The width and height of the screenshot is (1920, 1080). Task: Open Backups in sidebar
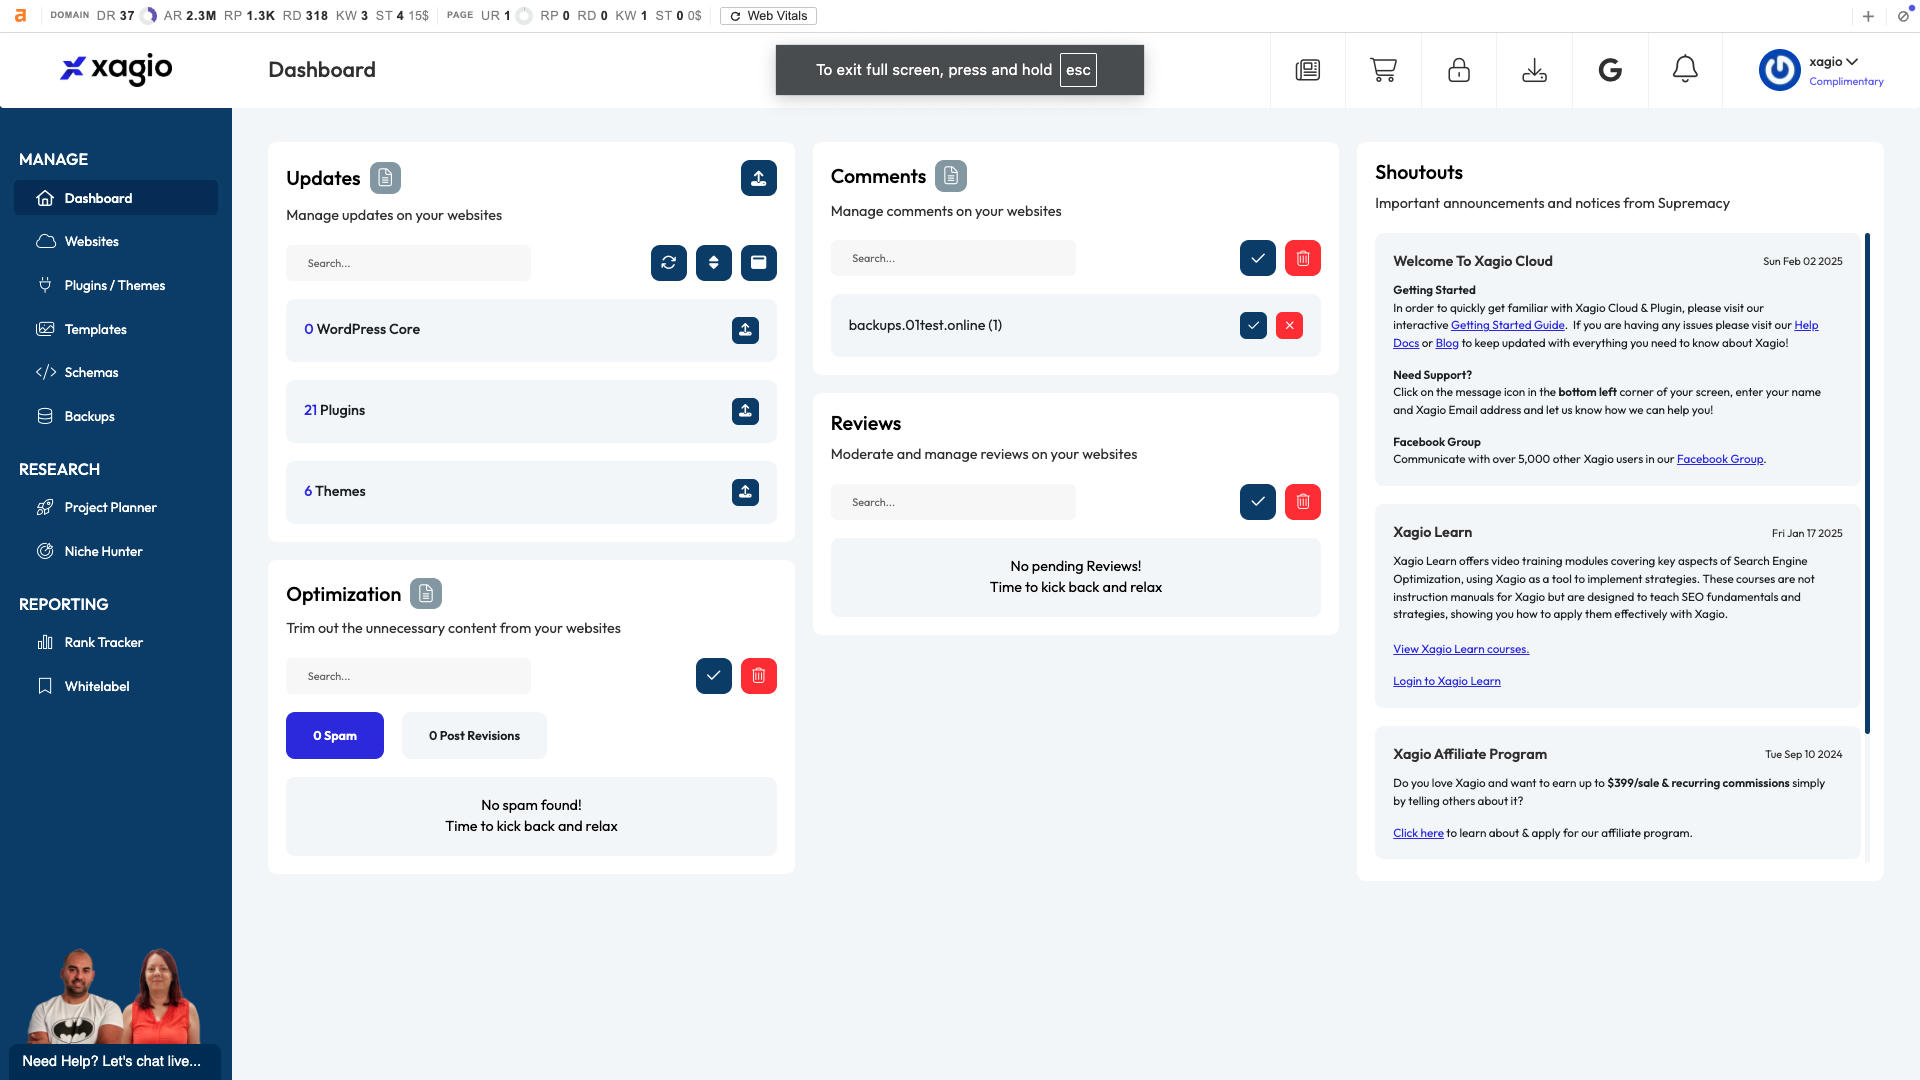click(116, 416)
